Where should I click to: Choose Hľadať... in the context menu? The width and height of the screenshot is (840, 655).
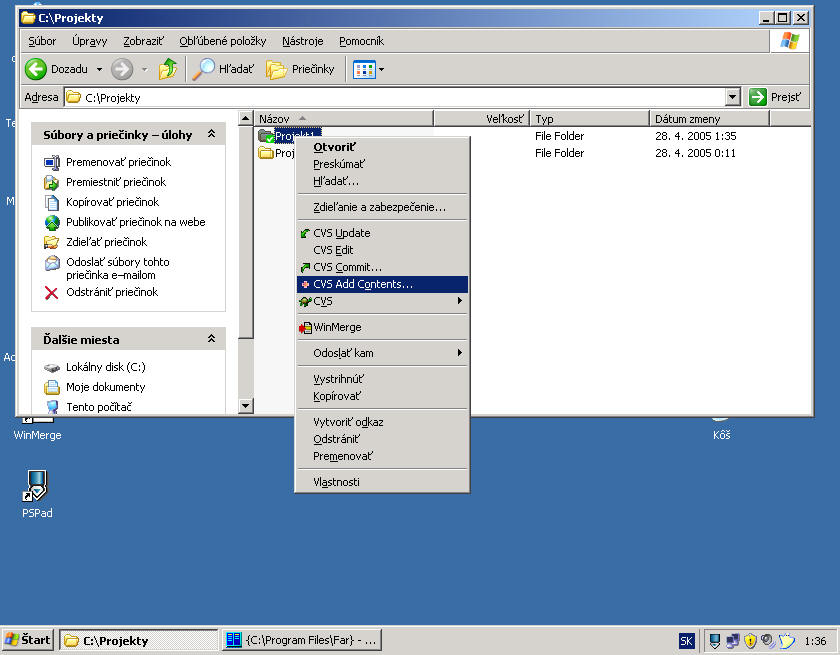click(382, 182)
